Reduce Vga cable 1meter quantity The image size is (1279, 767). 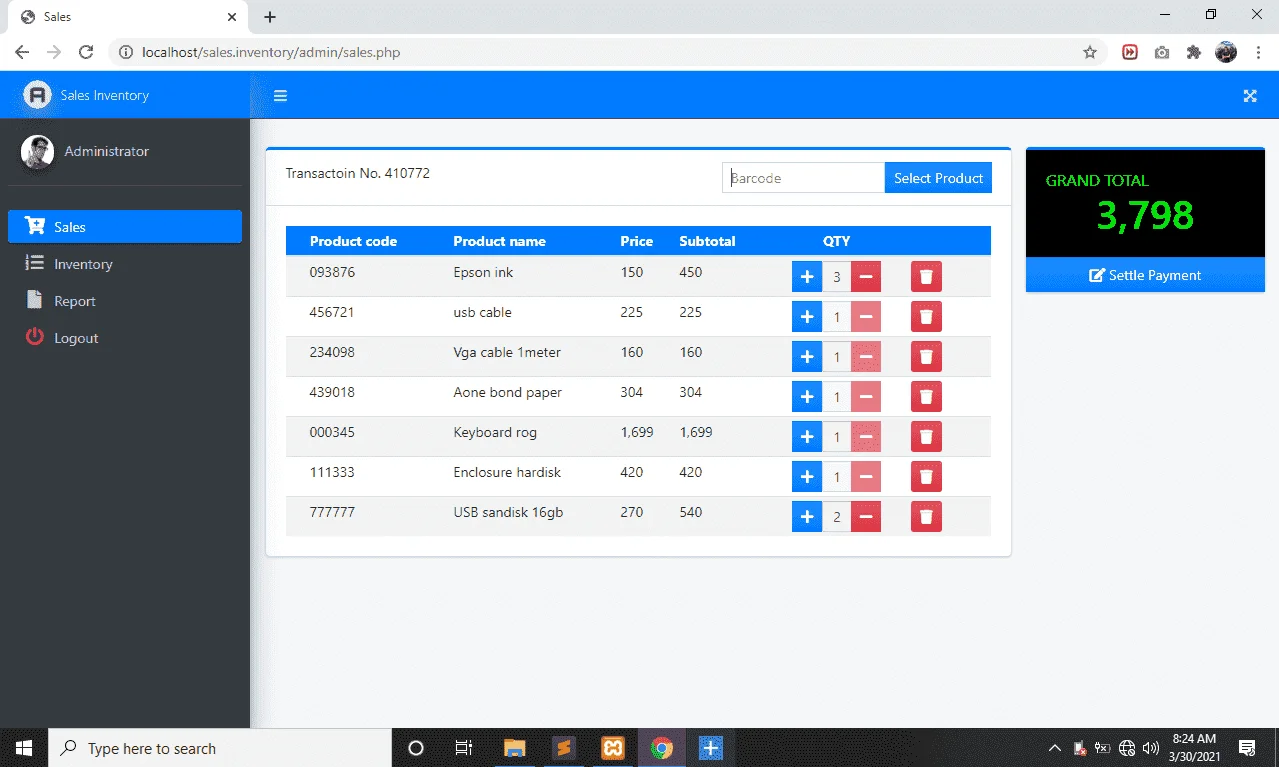866,357
